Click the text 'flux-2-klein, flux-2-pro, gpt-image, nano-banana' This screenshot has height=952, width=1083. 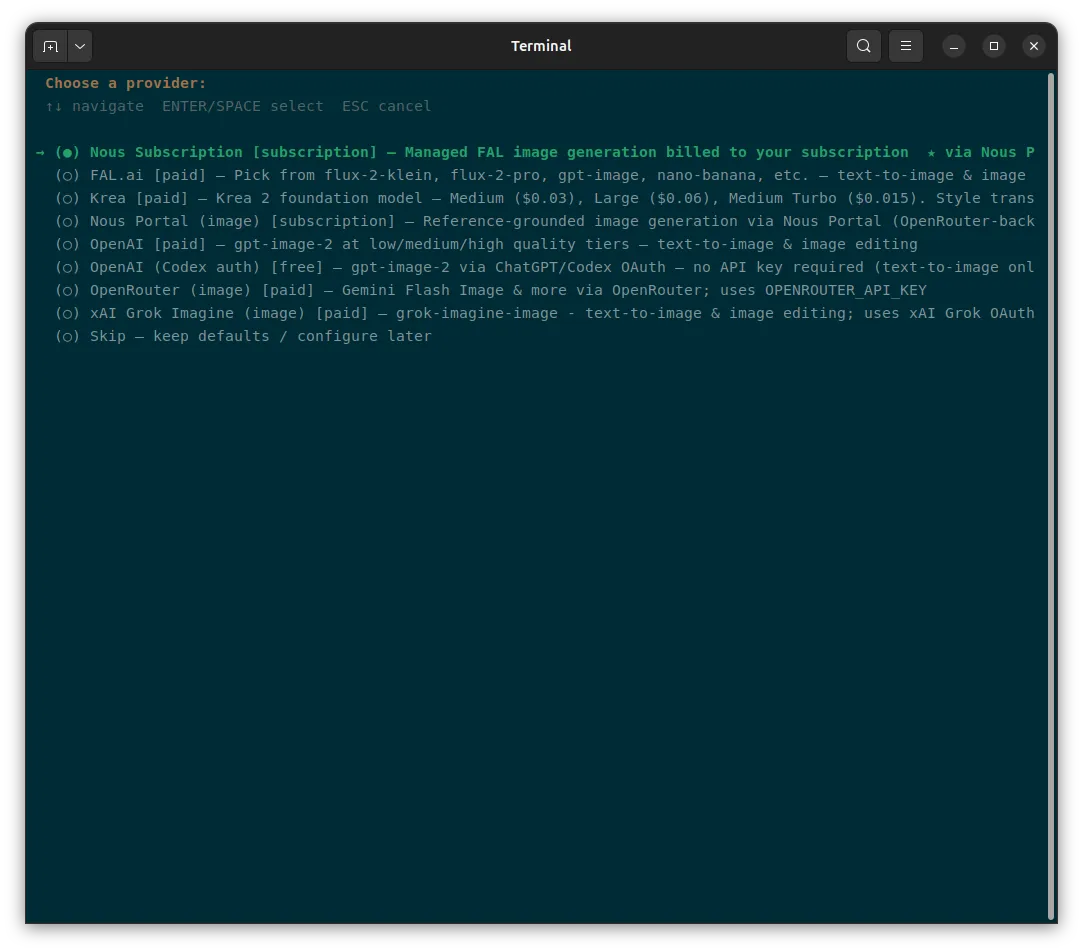(x=539, y=175)
